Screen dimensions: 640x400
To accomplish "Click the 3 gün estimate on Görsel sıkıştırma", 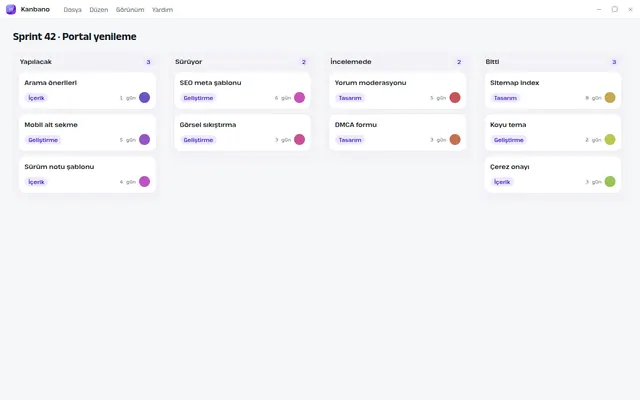I will 283,140.
